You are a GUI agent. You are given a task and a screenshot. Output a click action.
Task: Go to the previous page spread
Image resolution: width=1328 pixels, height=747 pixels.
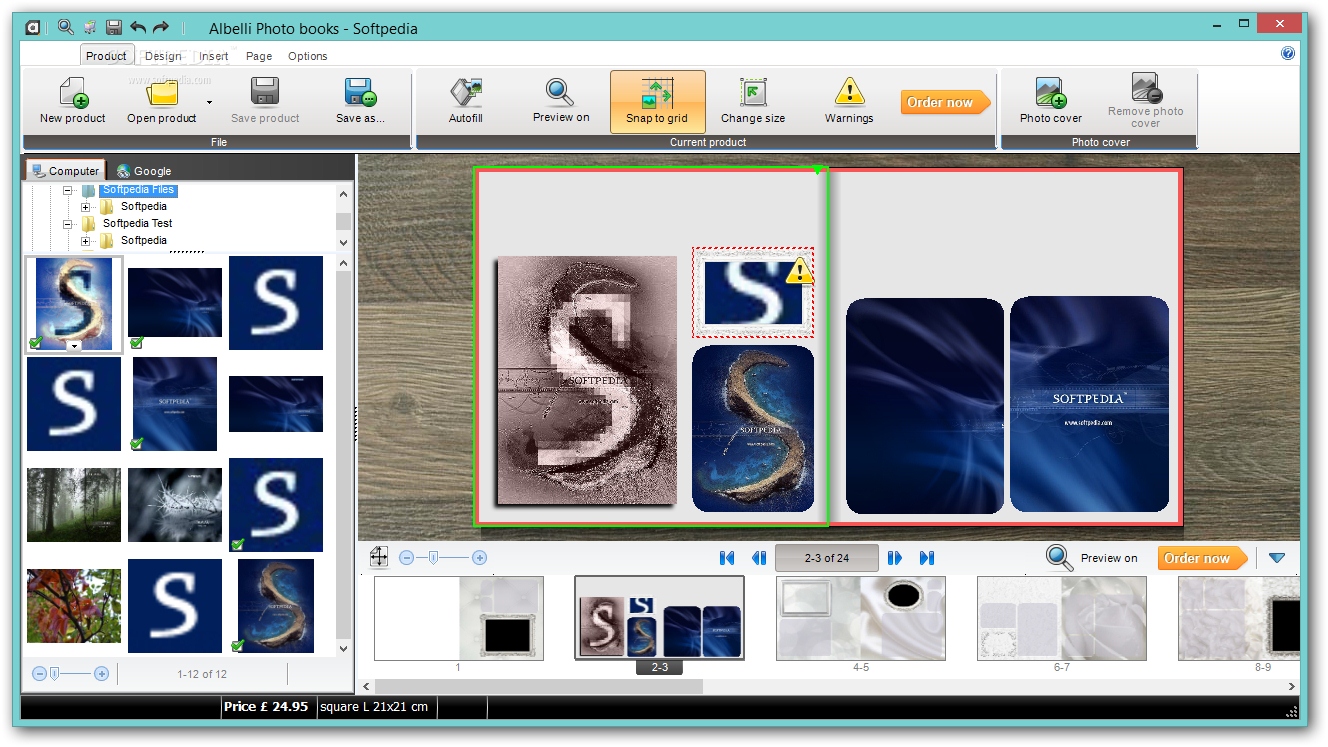coord(759,558)
